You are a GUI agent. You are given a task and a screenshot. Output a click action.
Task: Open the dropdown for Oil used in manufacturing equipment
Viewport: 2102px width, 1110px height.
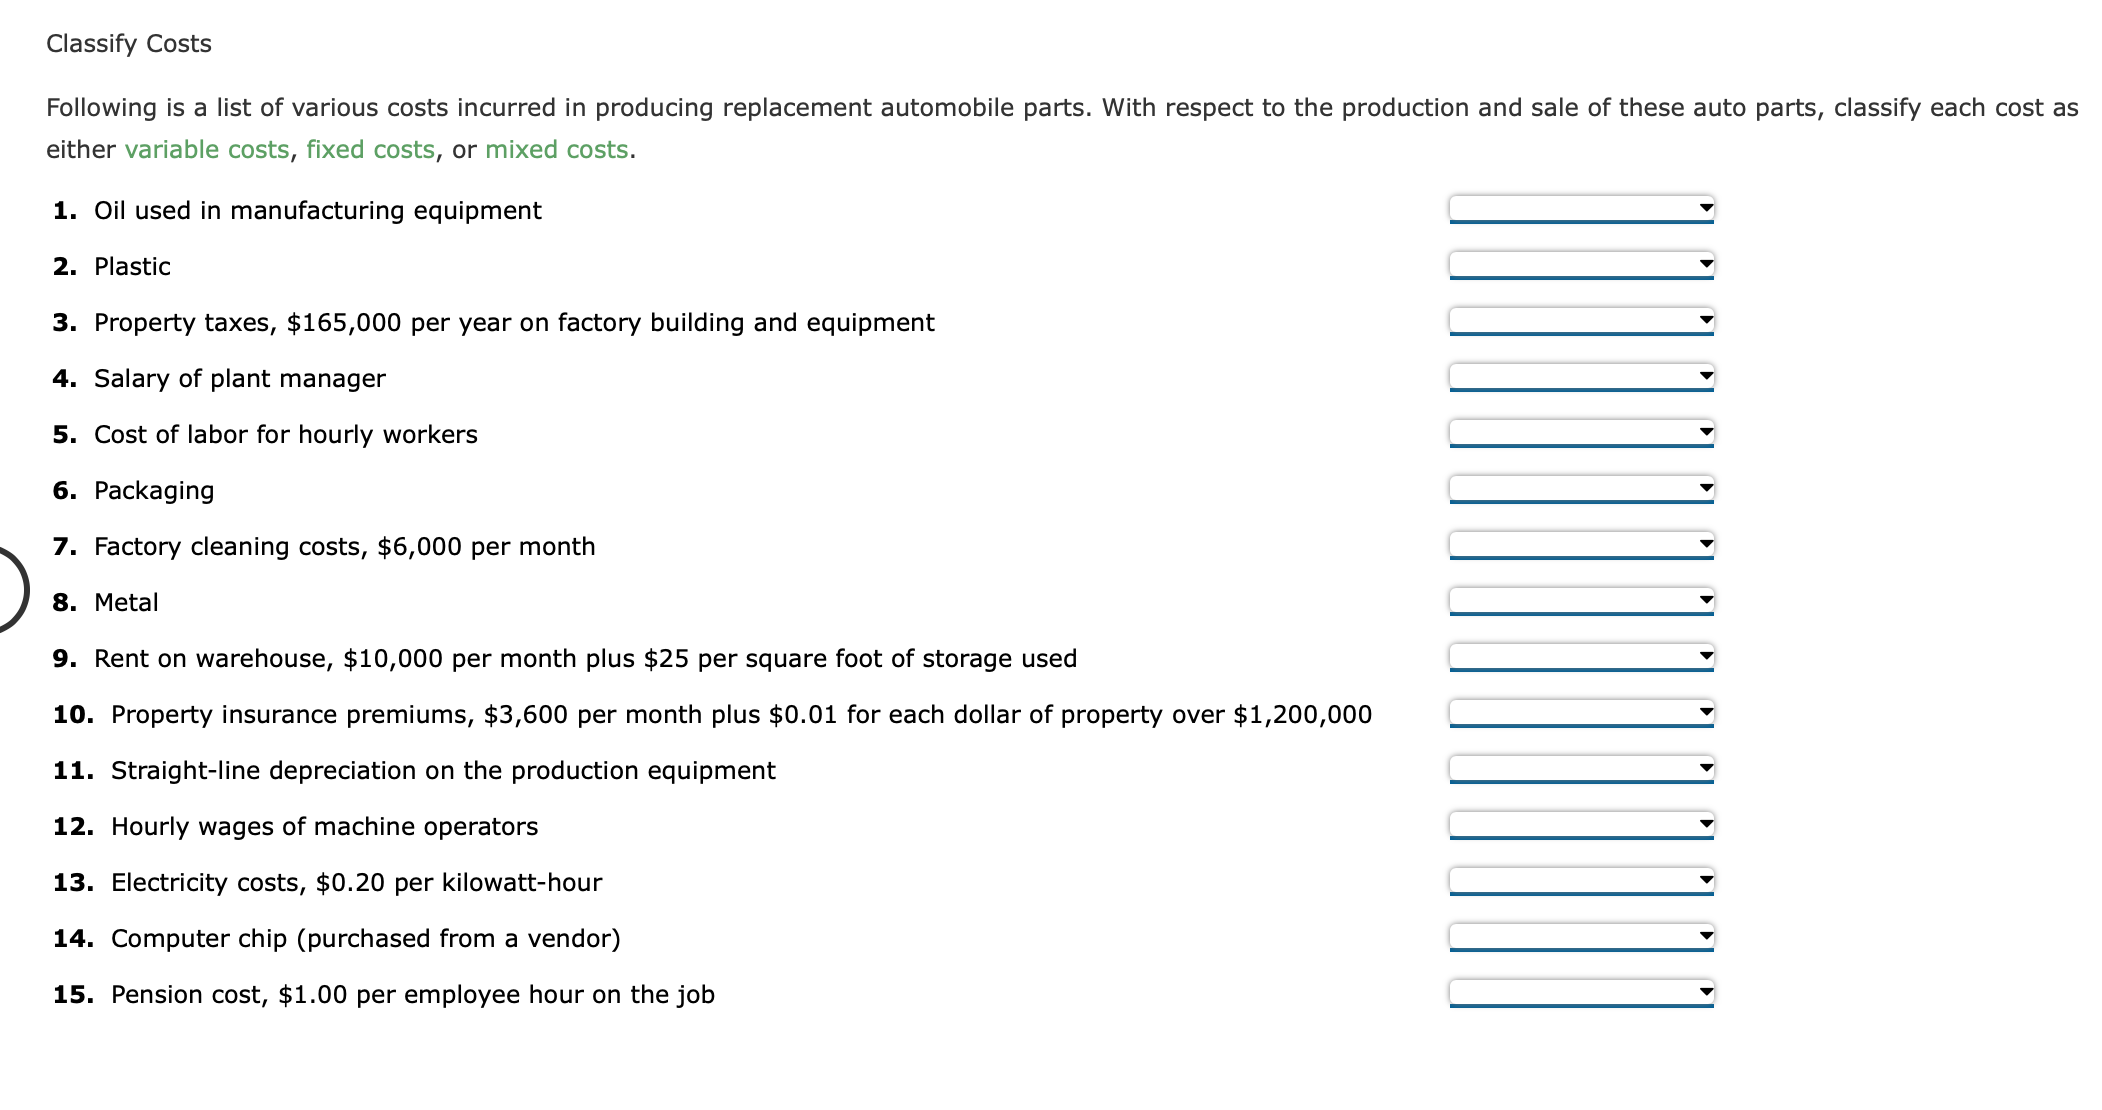(x=1580, y=209)
